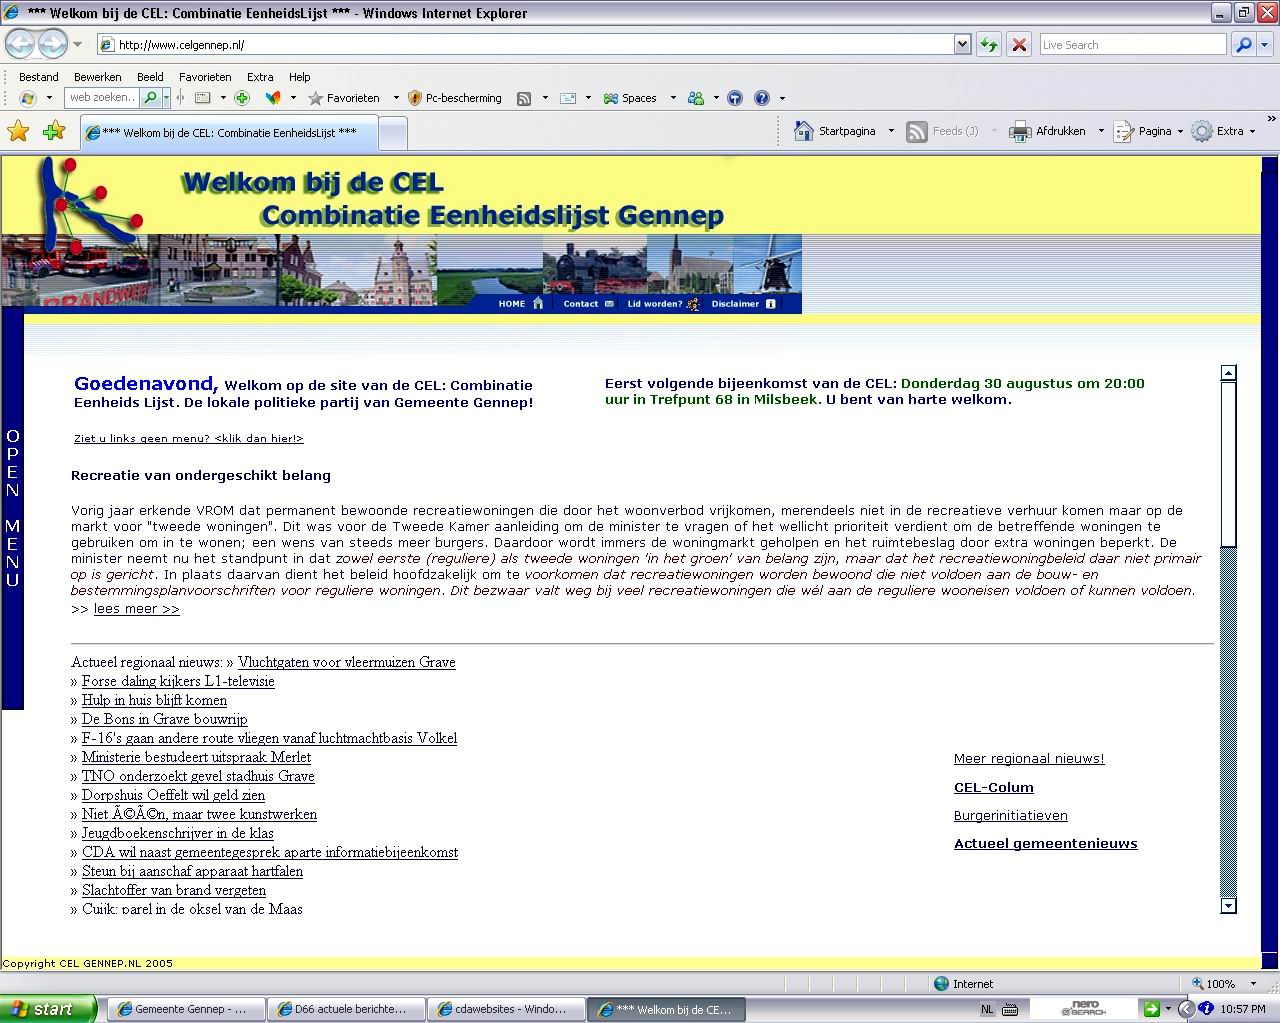Open Startpagina home icon
1284x1023 pixels.
pyautogui.click(x=804, y=131)
